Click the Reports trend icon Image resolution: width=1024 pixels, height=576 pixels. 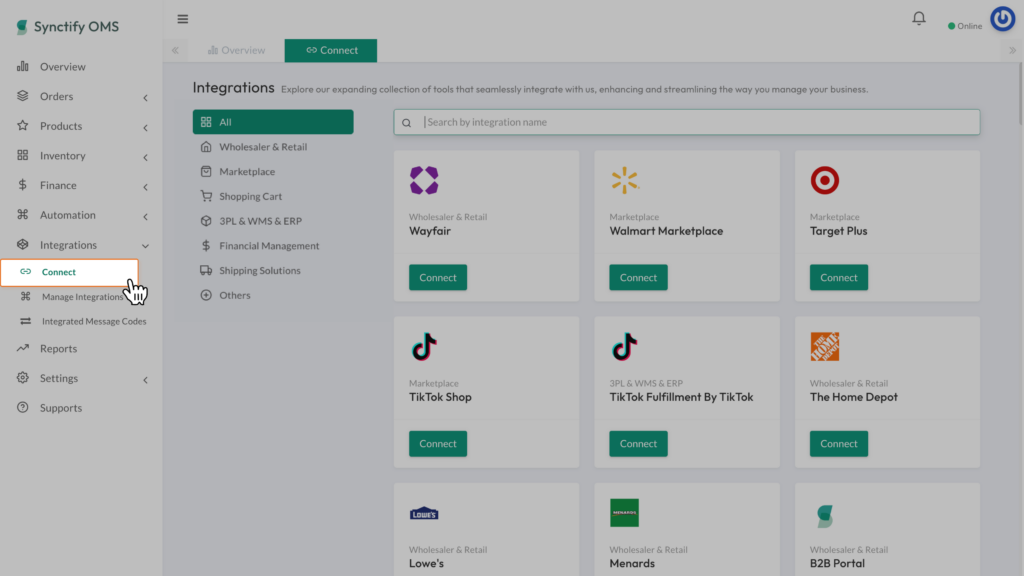click(x=23, y=348)
